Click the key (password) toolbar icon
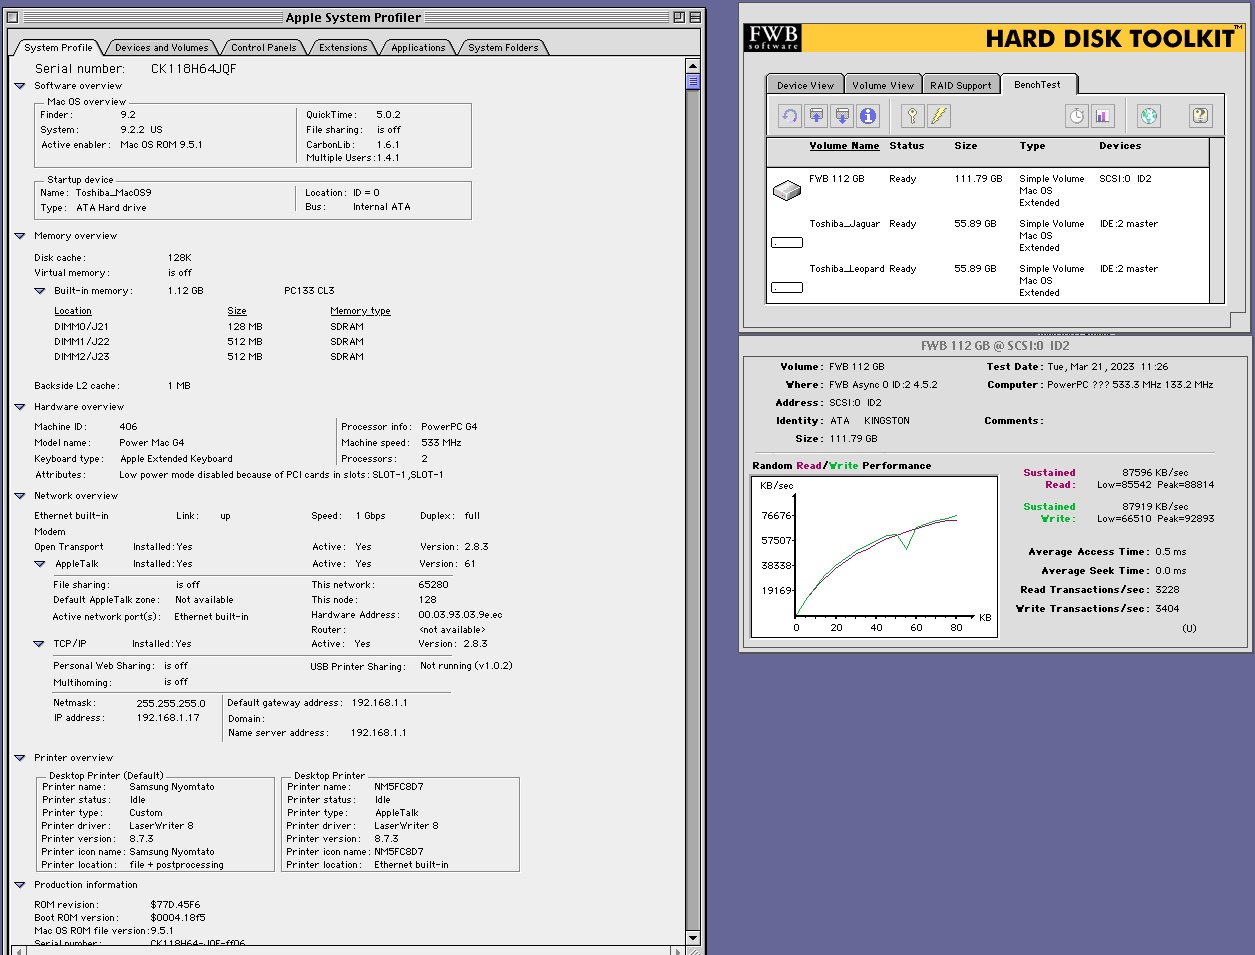Screen dimensions: 1255x955 [912, 116]
